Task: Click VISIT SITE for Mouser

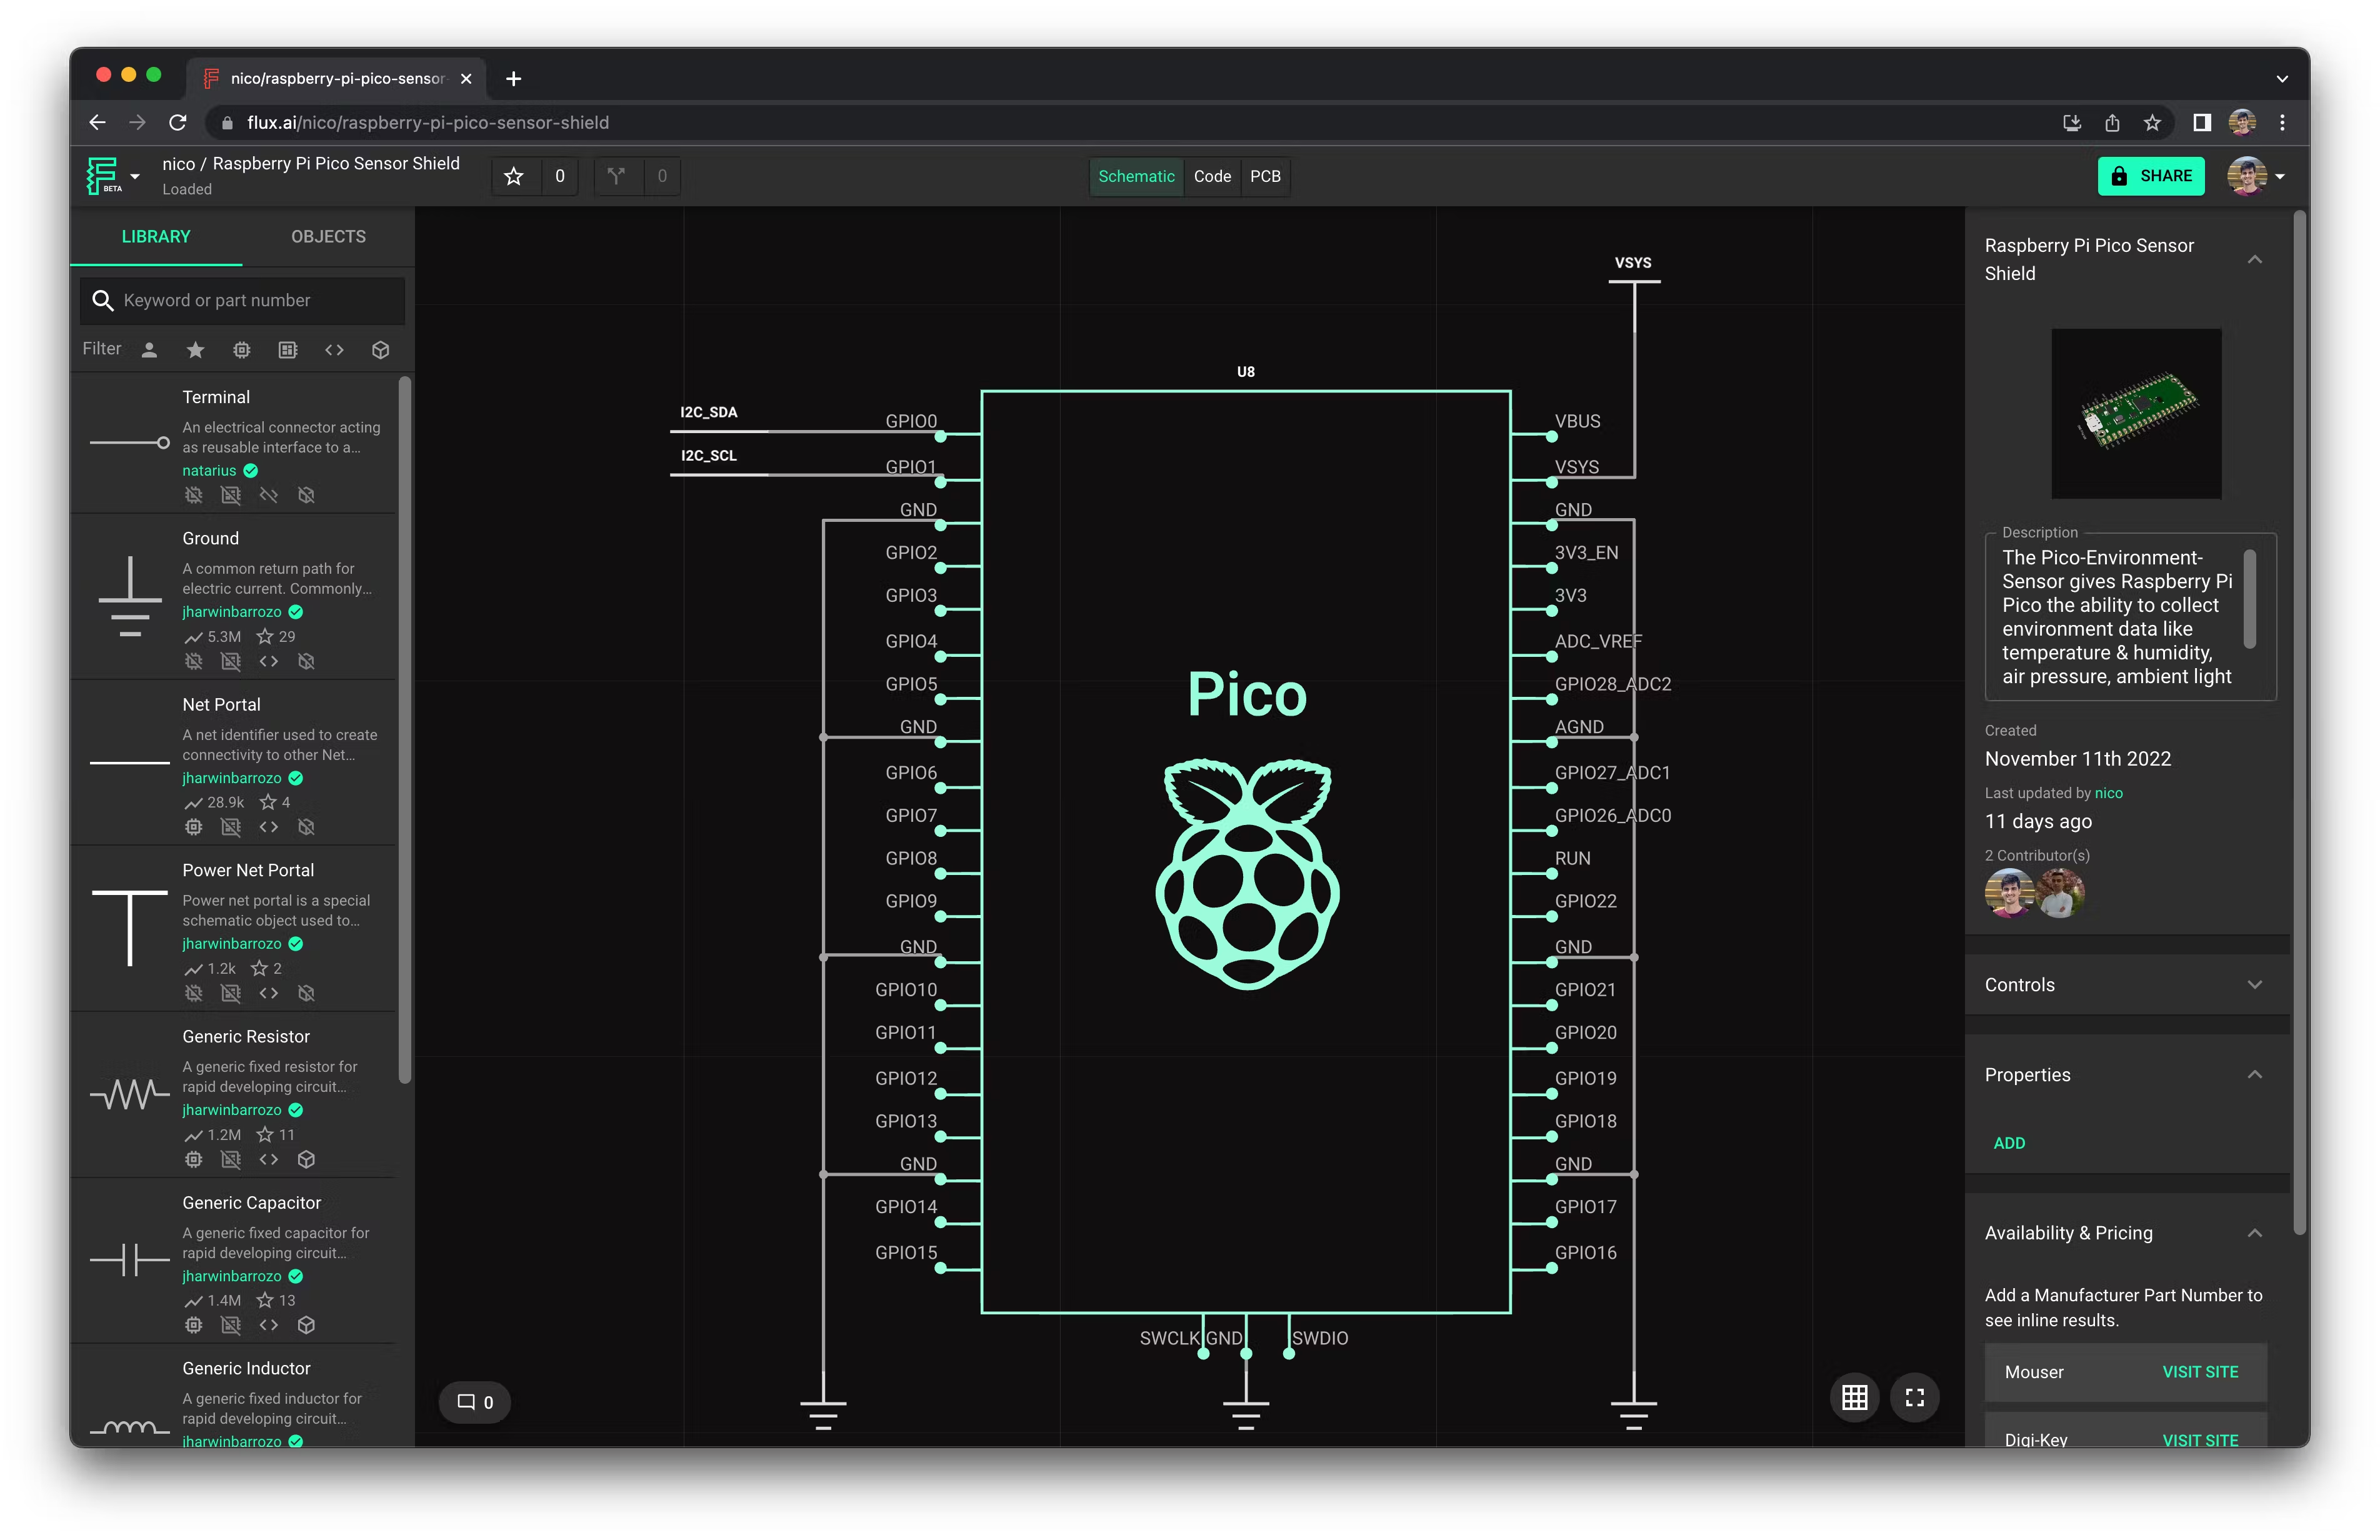Action: pyautogui.click(x=2200, y=1372)
